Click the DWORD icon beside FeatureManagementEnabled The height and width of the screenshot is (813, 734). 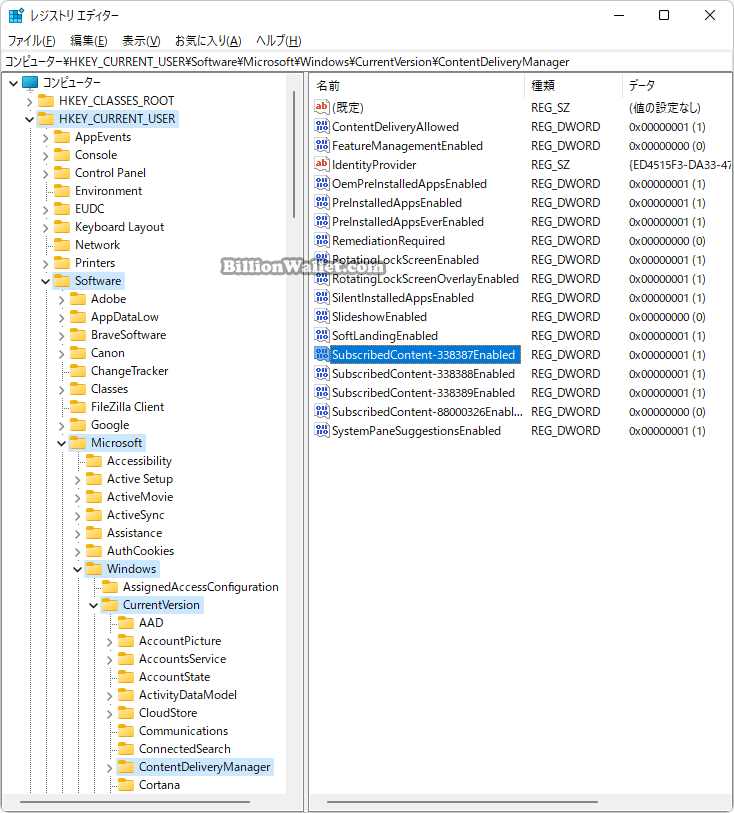(321, 145)
